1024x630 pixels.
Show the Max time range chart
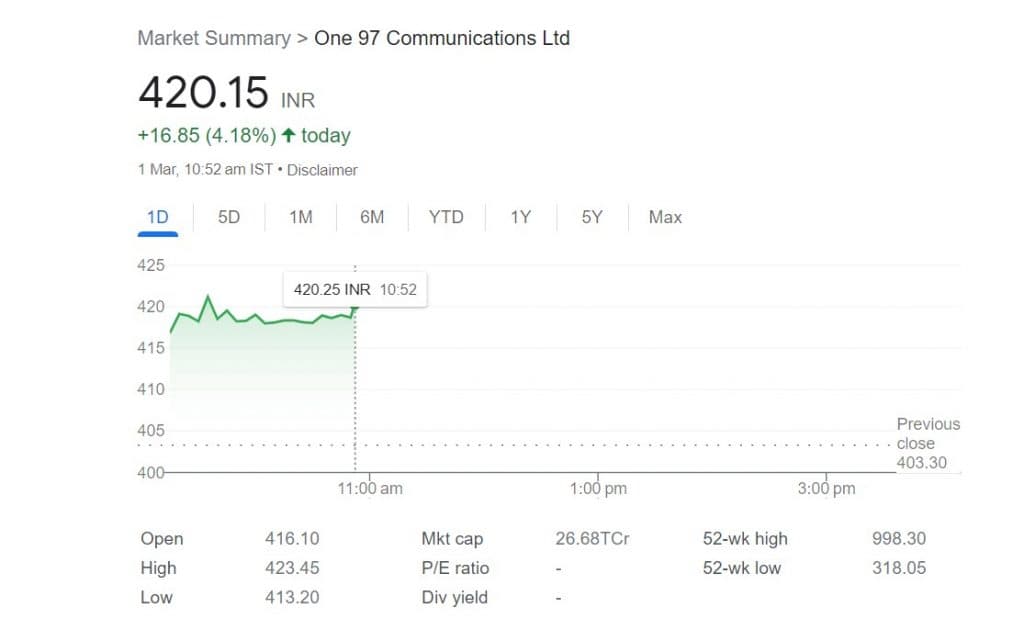tap(665, 217)
